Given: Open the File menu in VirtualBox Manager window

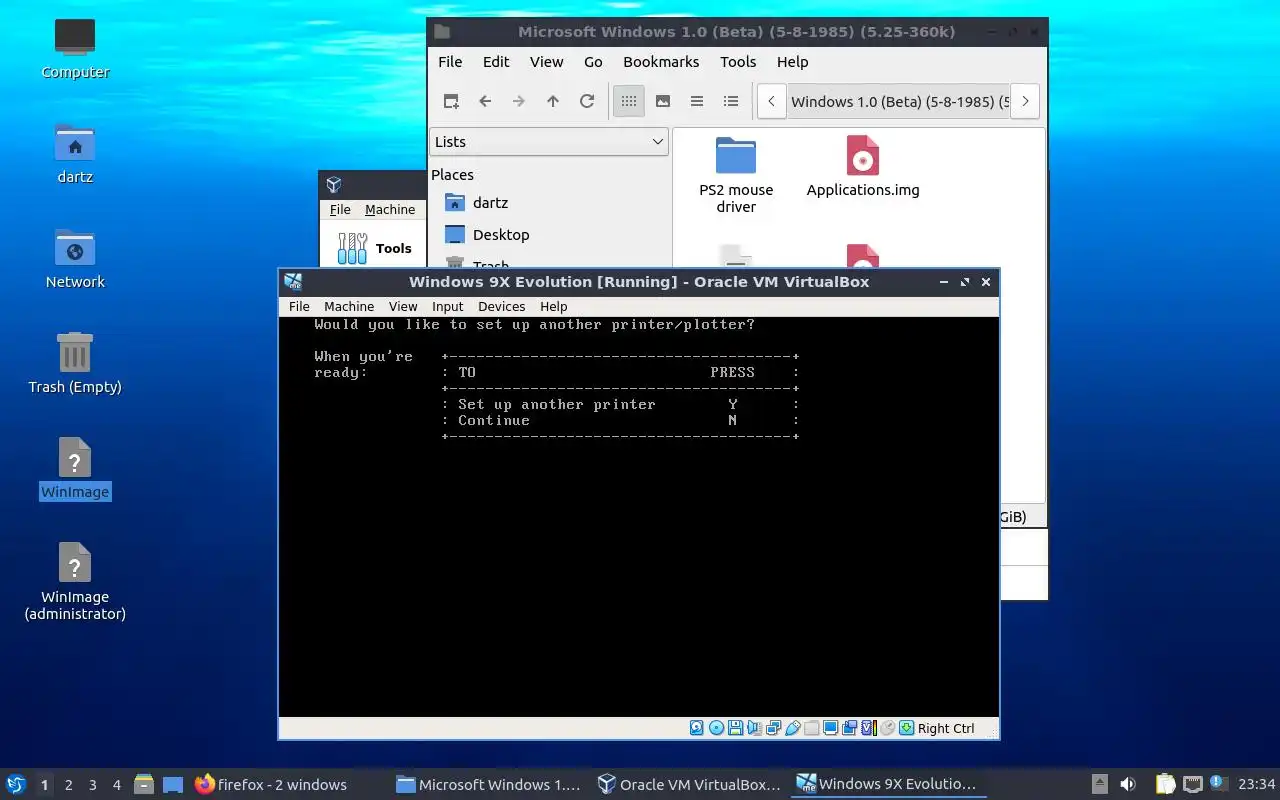Looking at the screenshot, I should pyautogui.click(x=340, y=209).
